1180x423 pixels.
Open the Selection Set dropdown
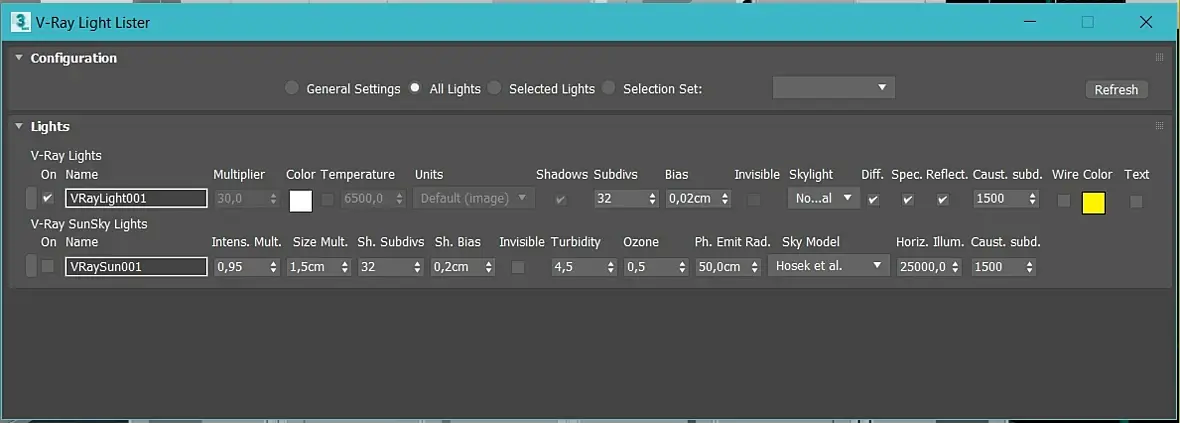[x=834, y=87]
